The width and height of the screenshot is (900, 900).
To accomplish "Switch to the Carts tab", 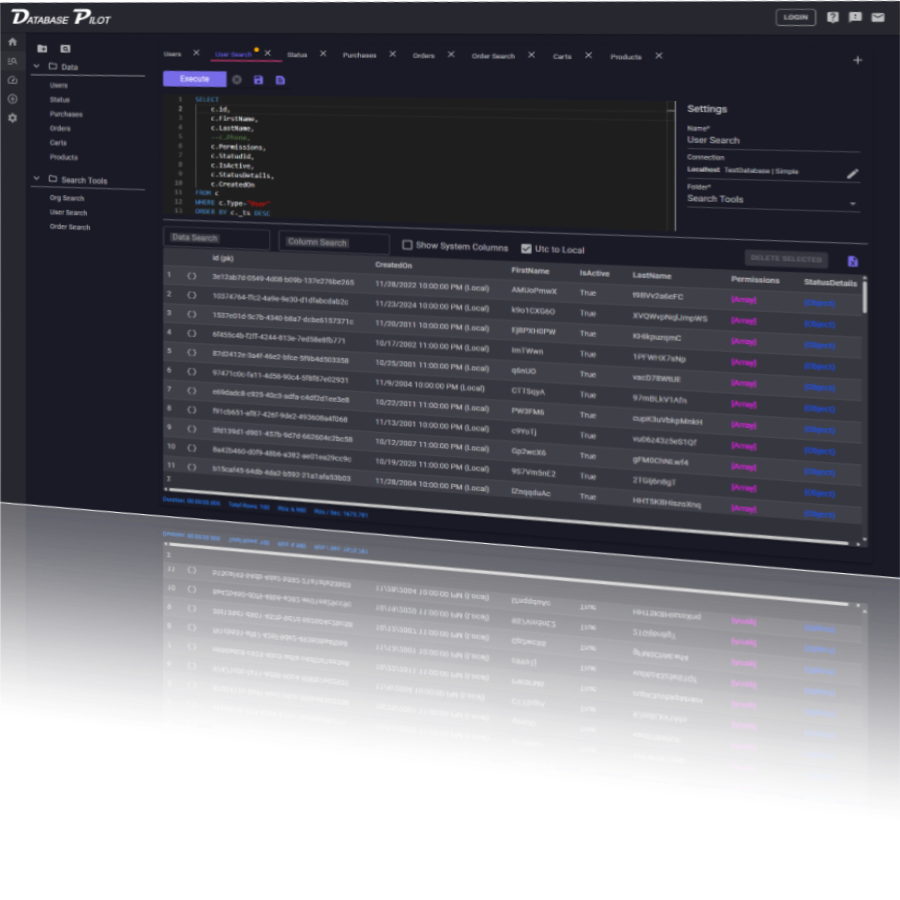I will click(x=562, y=56).
